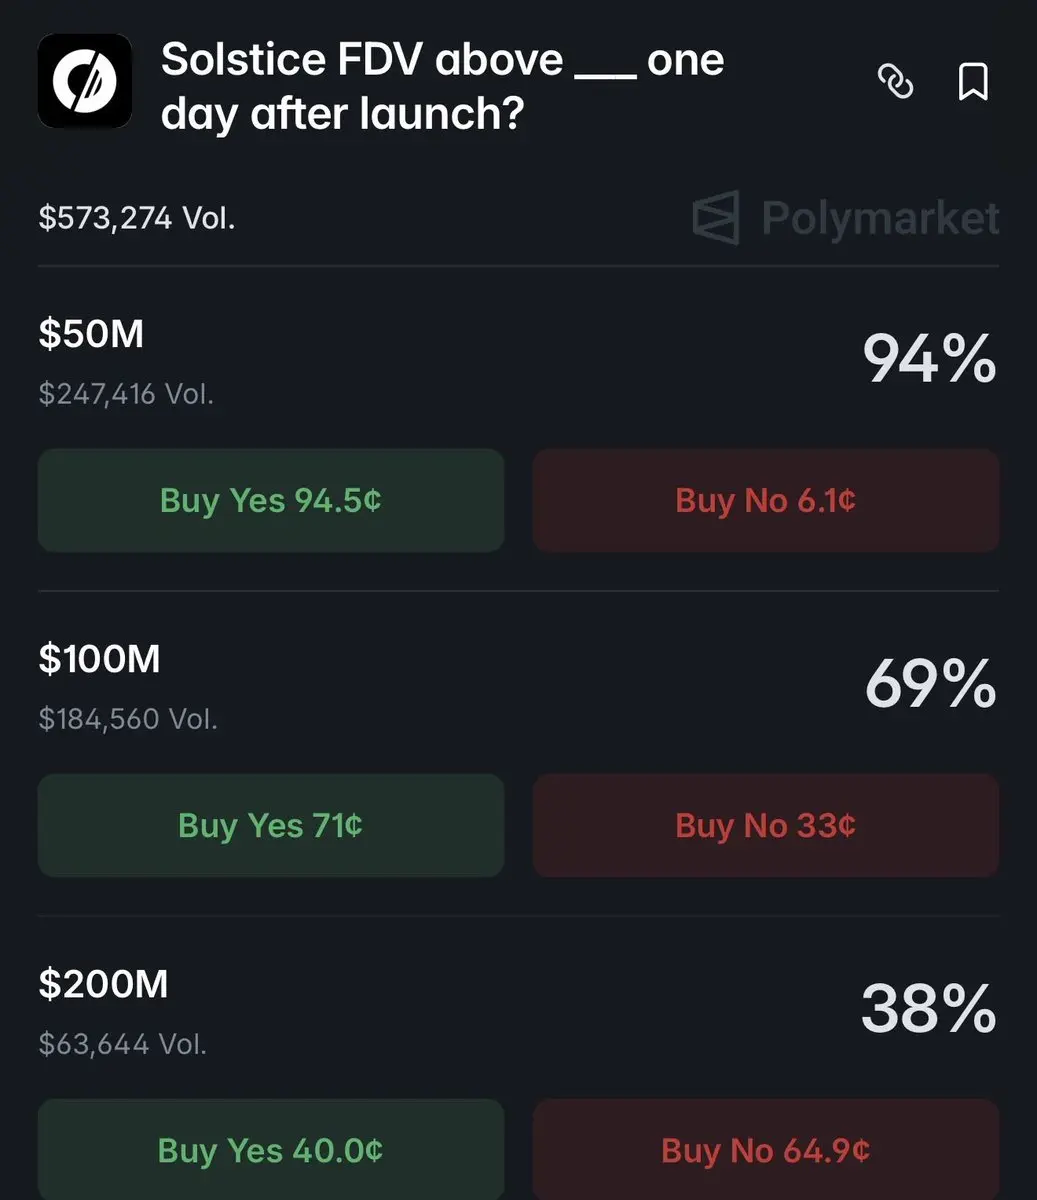Click the 94% probability figure
Viewport: 1037px width, 1200px height.
pos(929,359)
